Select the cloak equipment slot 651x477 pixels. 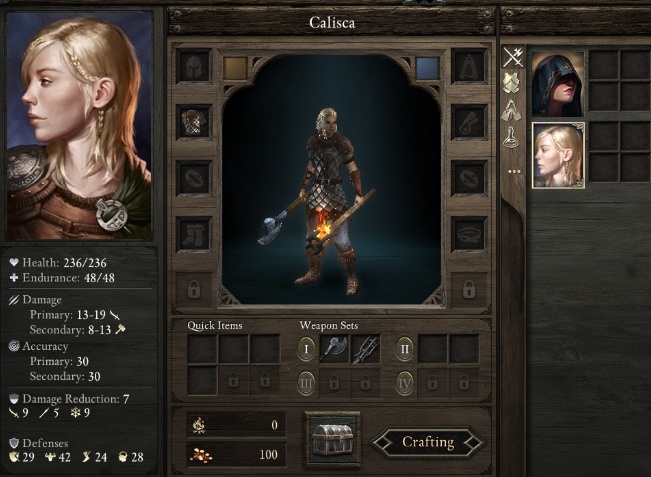pos(470,67)
